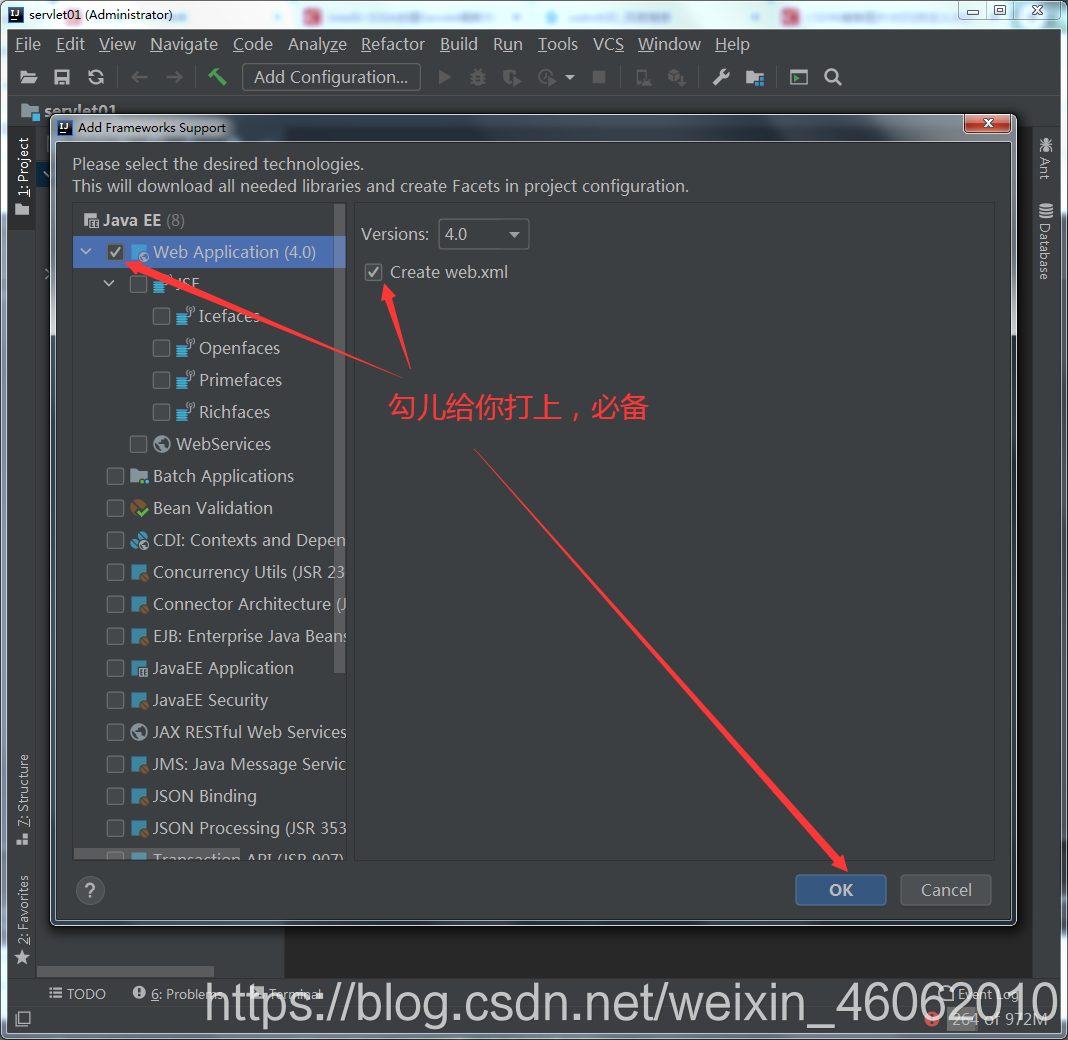The image size is (1068, 1040).
Task: Enable the JSON Binding checkbox
Action: coord(115,796)
